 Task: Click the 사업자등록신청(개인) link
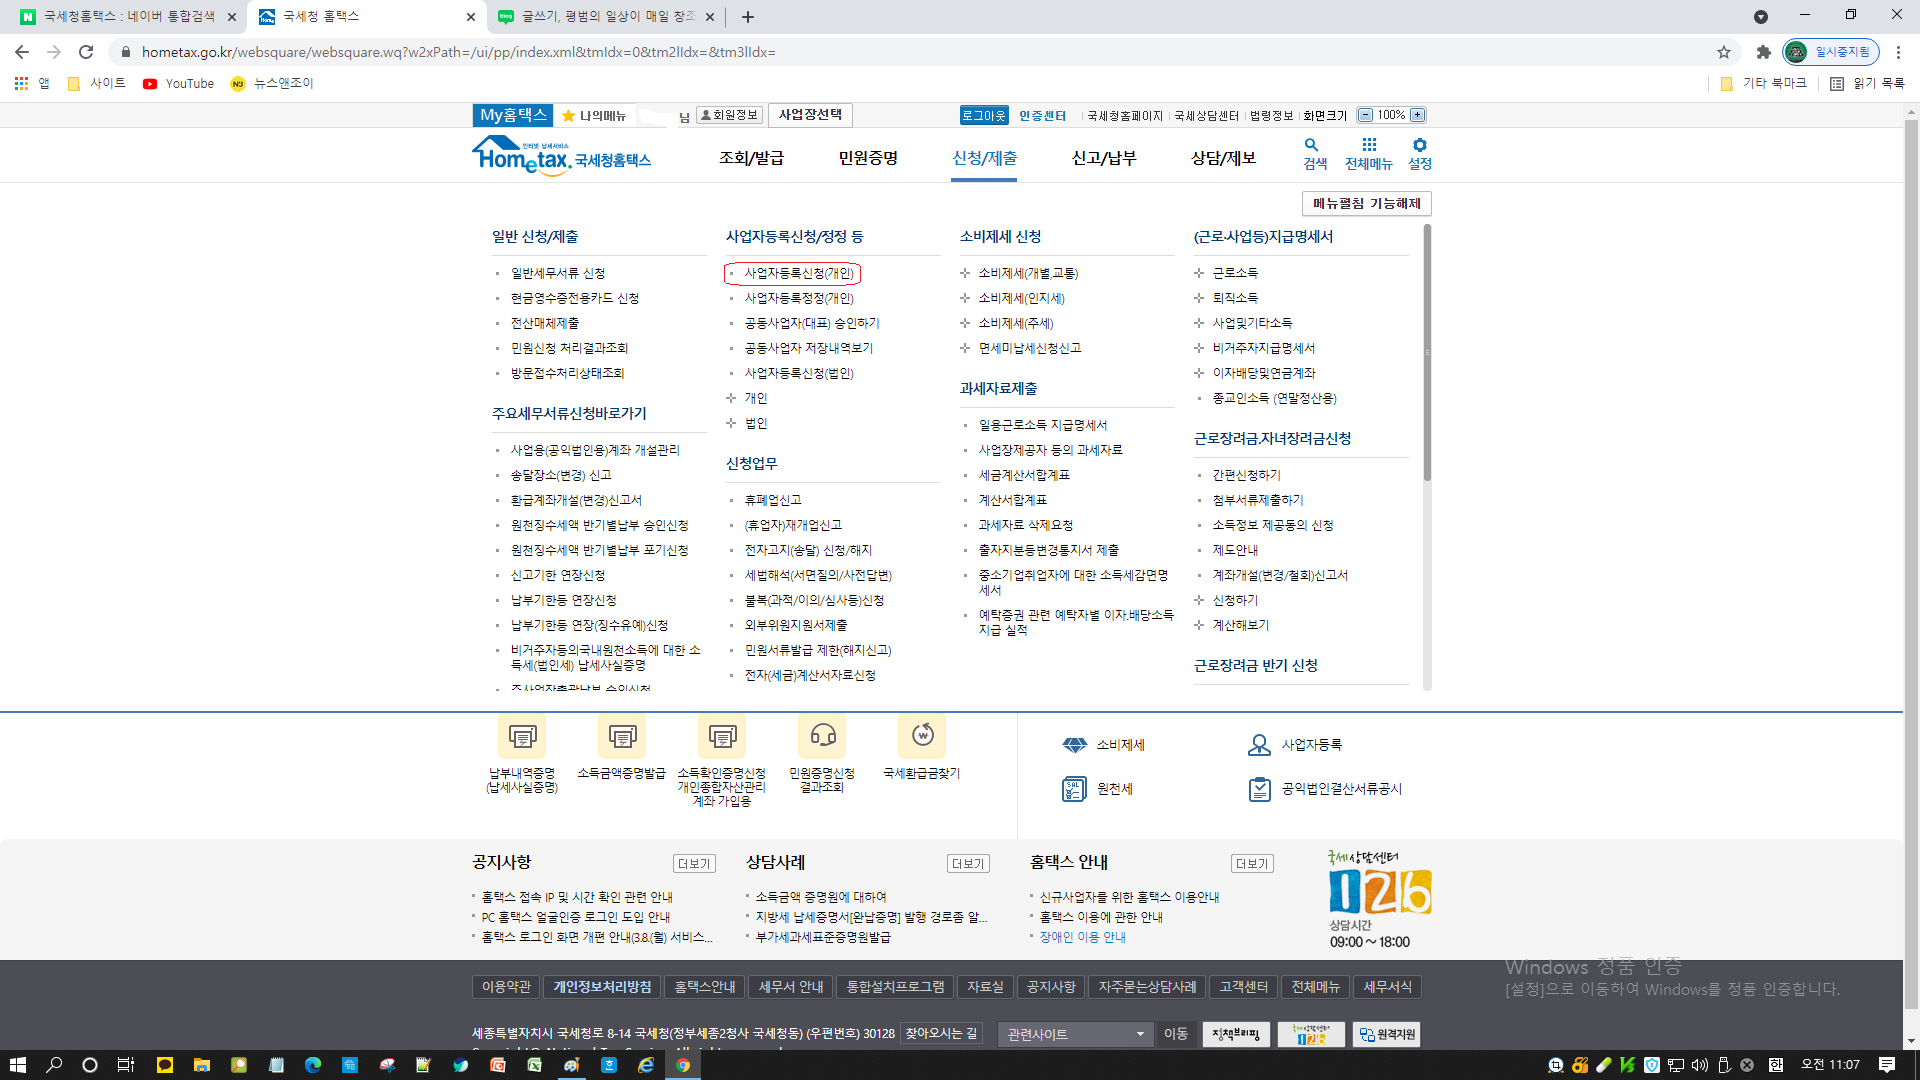[x=799, y=273]
